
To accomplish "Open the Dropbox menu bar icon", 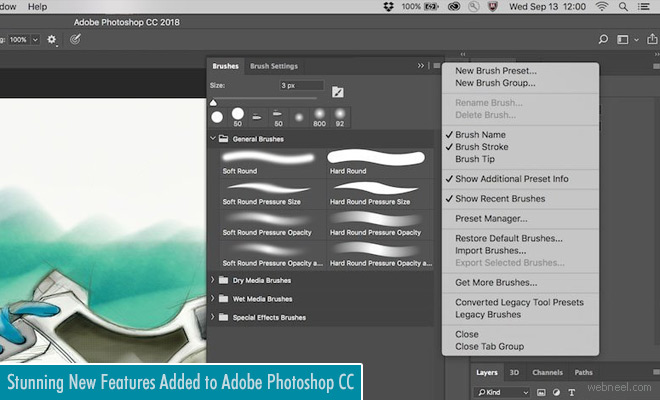I will click(389, 6).
